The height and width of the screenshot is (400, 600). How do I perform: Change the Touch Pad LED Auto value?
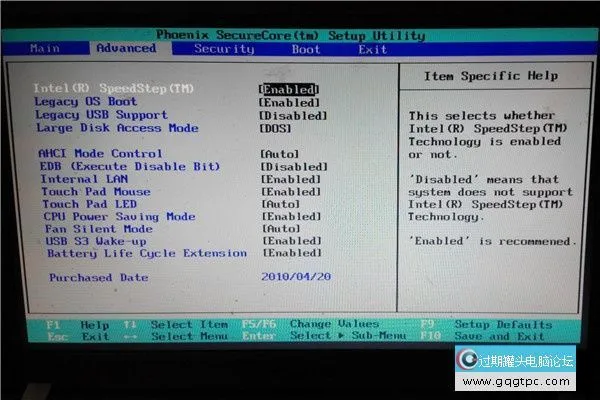pyautogui.click(x=280, y=204)
